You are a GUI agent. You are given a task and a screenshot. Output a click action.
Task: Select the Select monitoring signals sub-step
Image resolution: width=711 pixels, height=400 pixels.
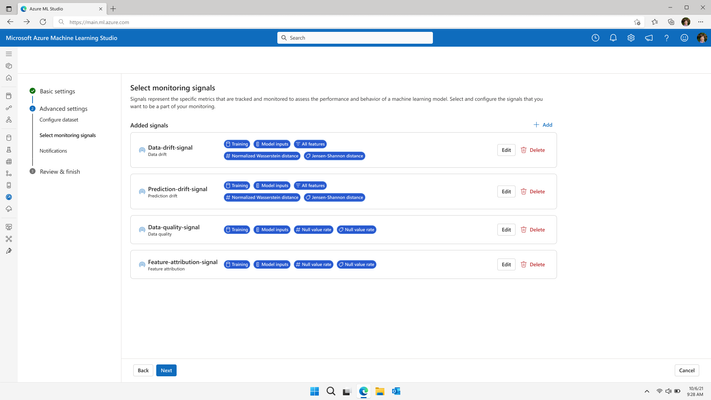68,135
